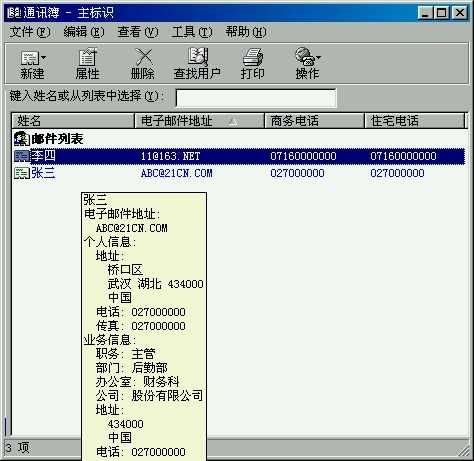The width and height of the screenshot is (474, 461).
Task: Expand the dropdown arrow next to 操作
Action: pos(318,58)
